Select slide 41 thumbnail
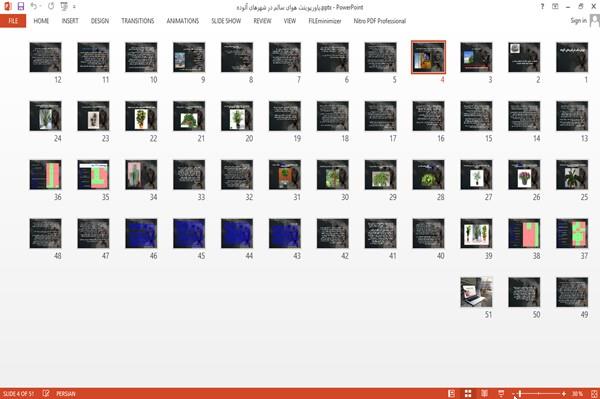 coord(380,233)
